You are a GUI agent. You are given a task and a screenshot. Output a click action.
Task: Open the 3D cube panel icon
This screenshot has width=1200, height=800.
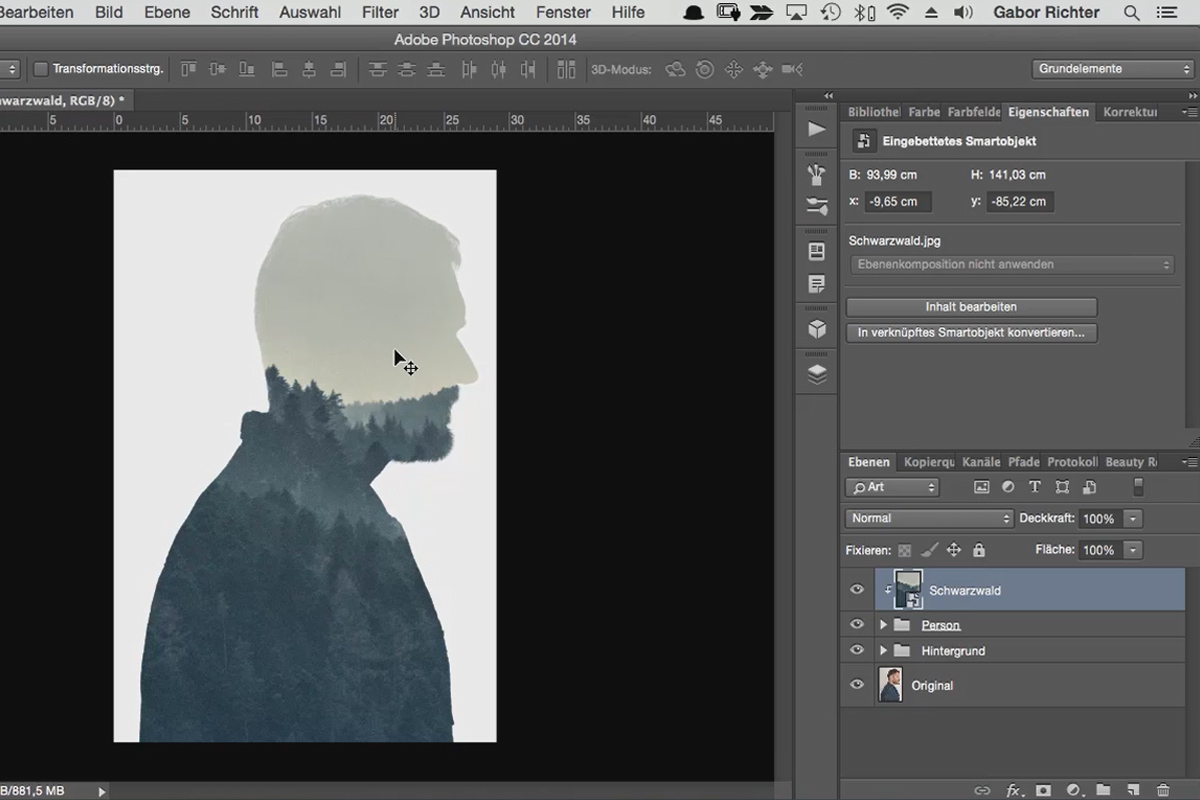817,329
